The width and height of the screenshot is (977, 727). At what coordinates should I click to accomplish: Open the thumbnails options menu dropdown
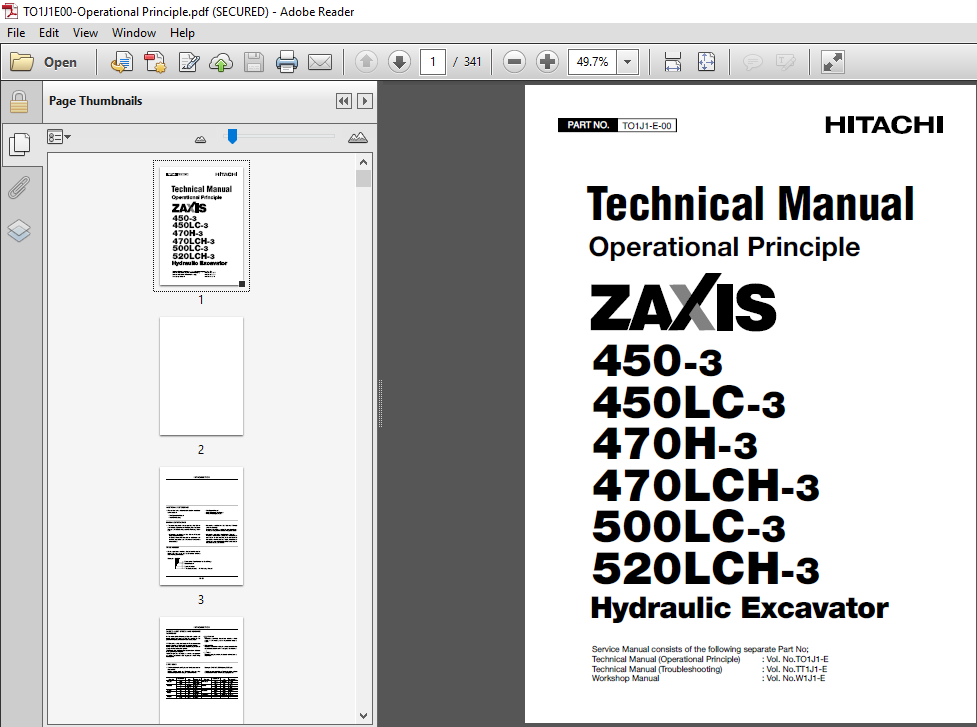click(x=59, y=137)
